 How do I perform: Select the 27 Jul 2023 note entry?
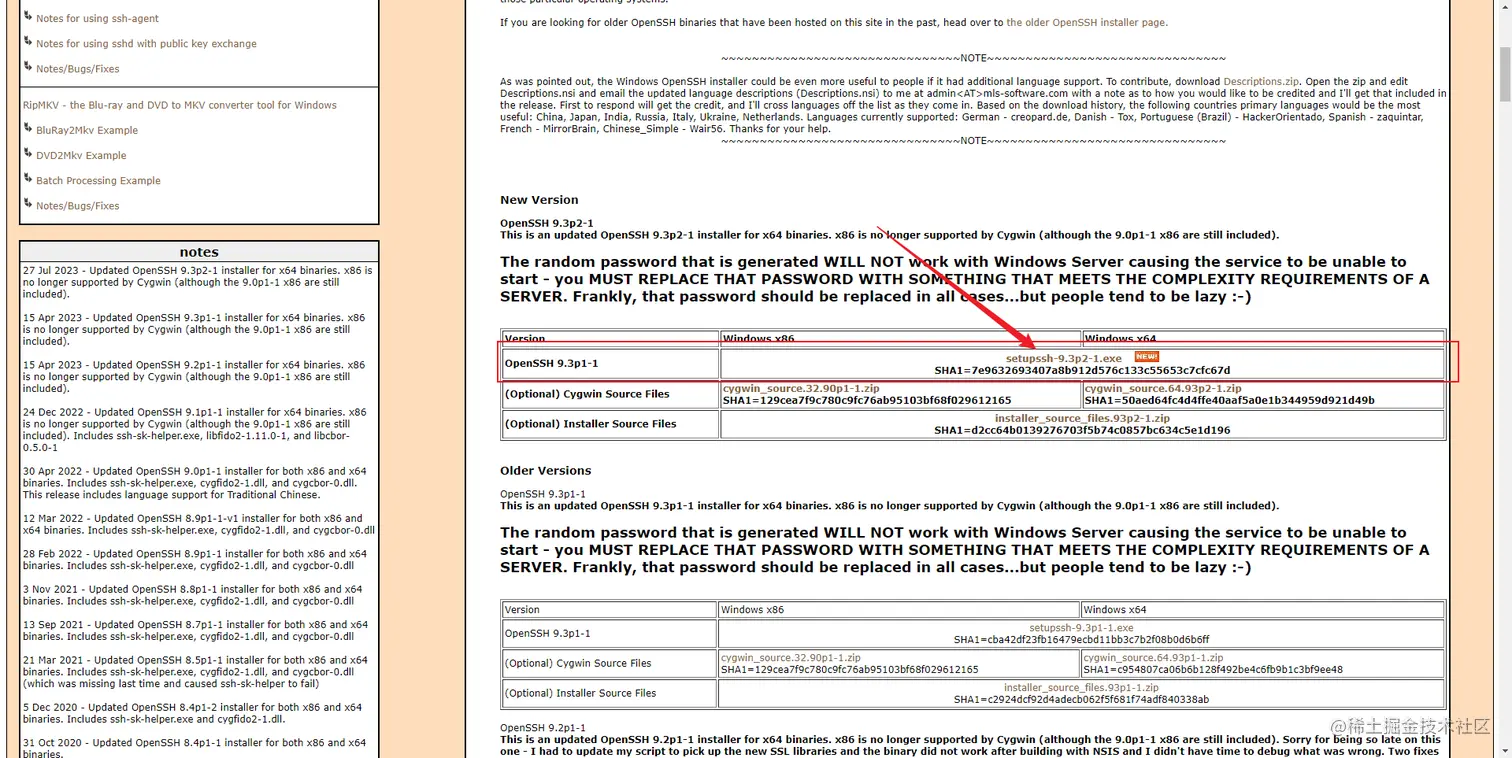coord(198,283)
